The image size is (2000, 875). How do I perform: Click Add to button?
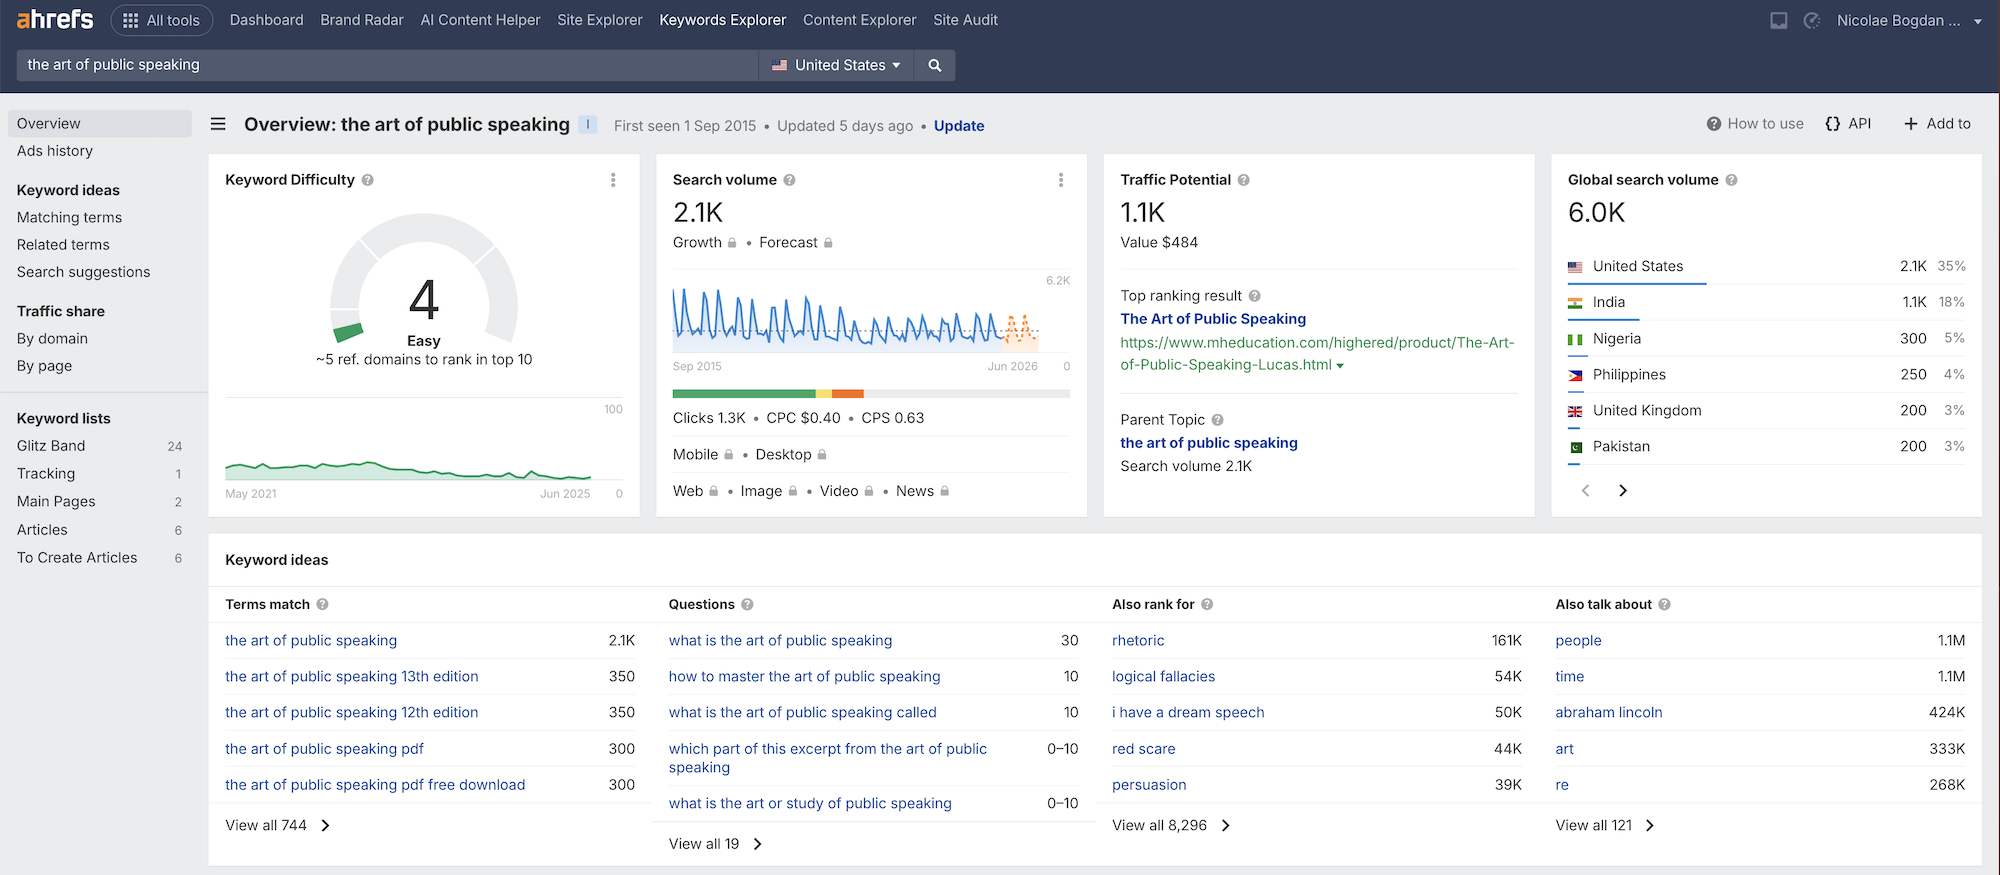click(1937, 124)
